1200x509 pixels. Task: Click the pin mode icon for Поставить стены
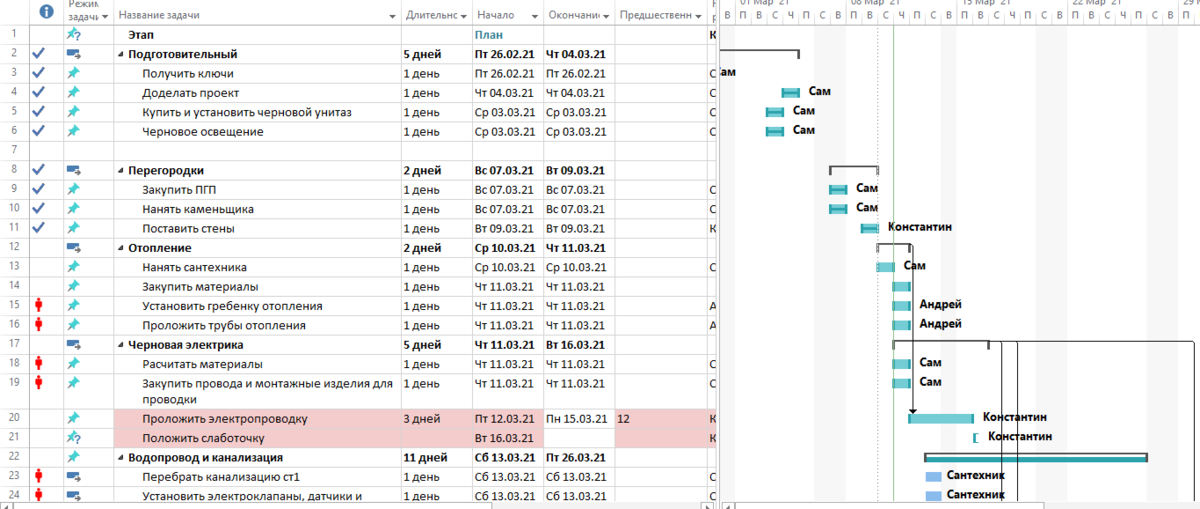click(74, 228)
